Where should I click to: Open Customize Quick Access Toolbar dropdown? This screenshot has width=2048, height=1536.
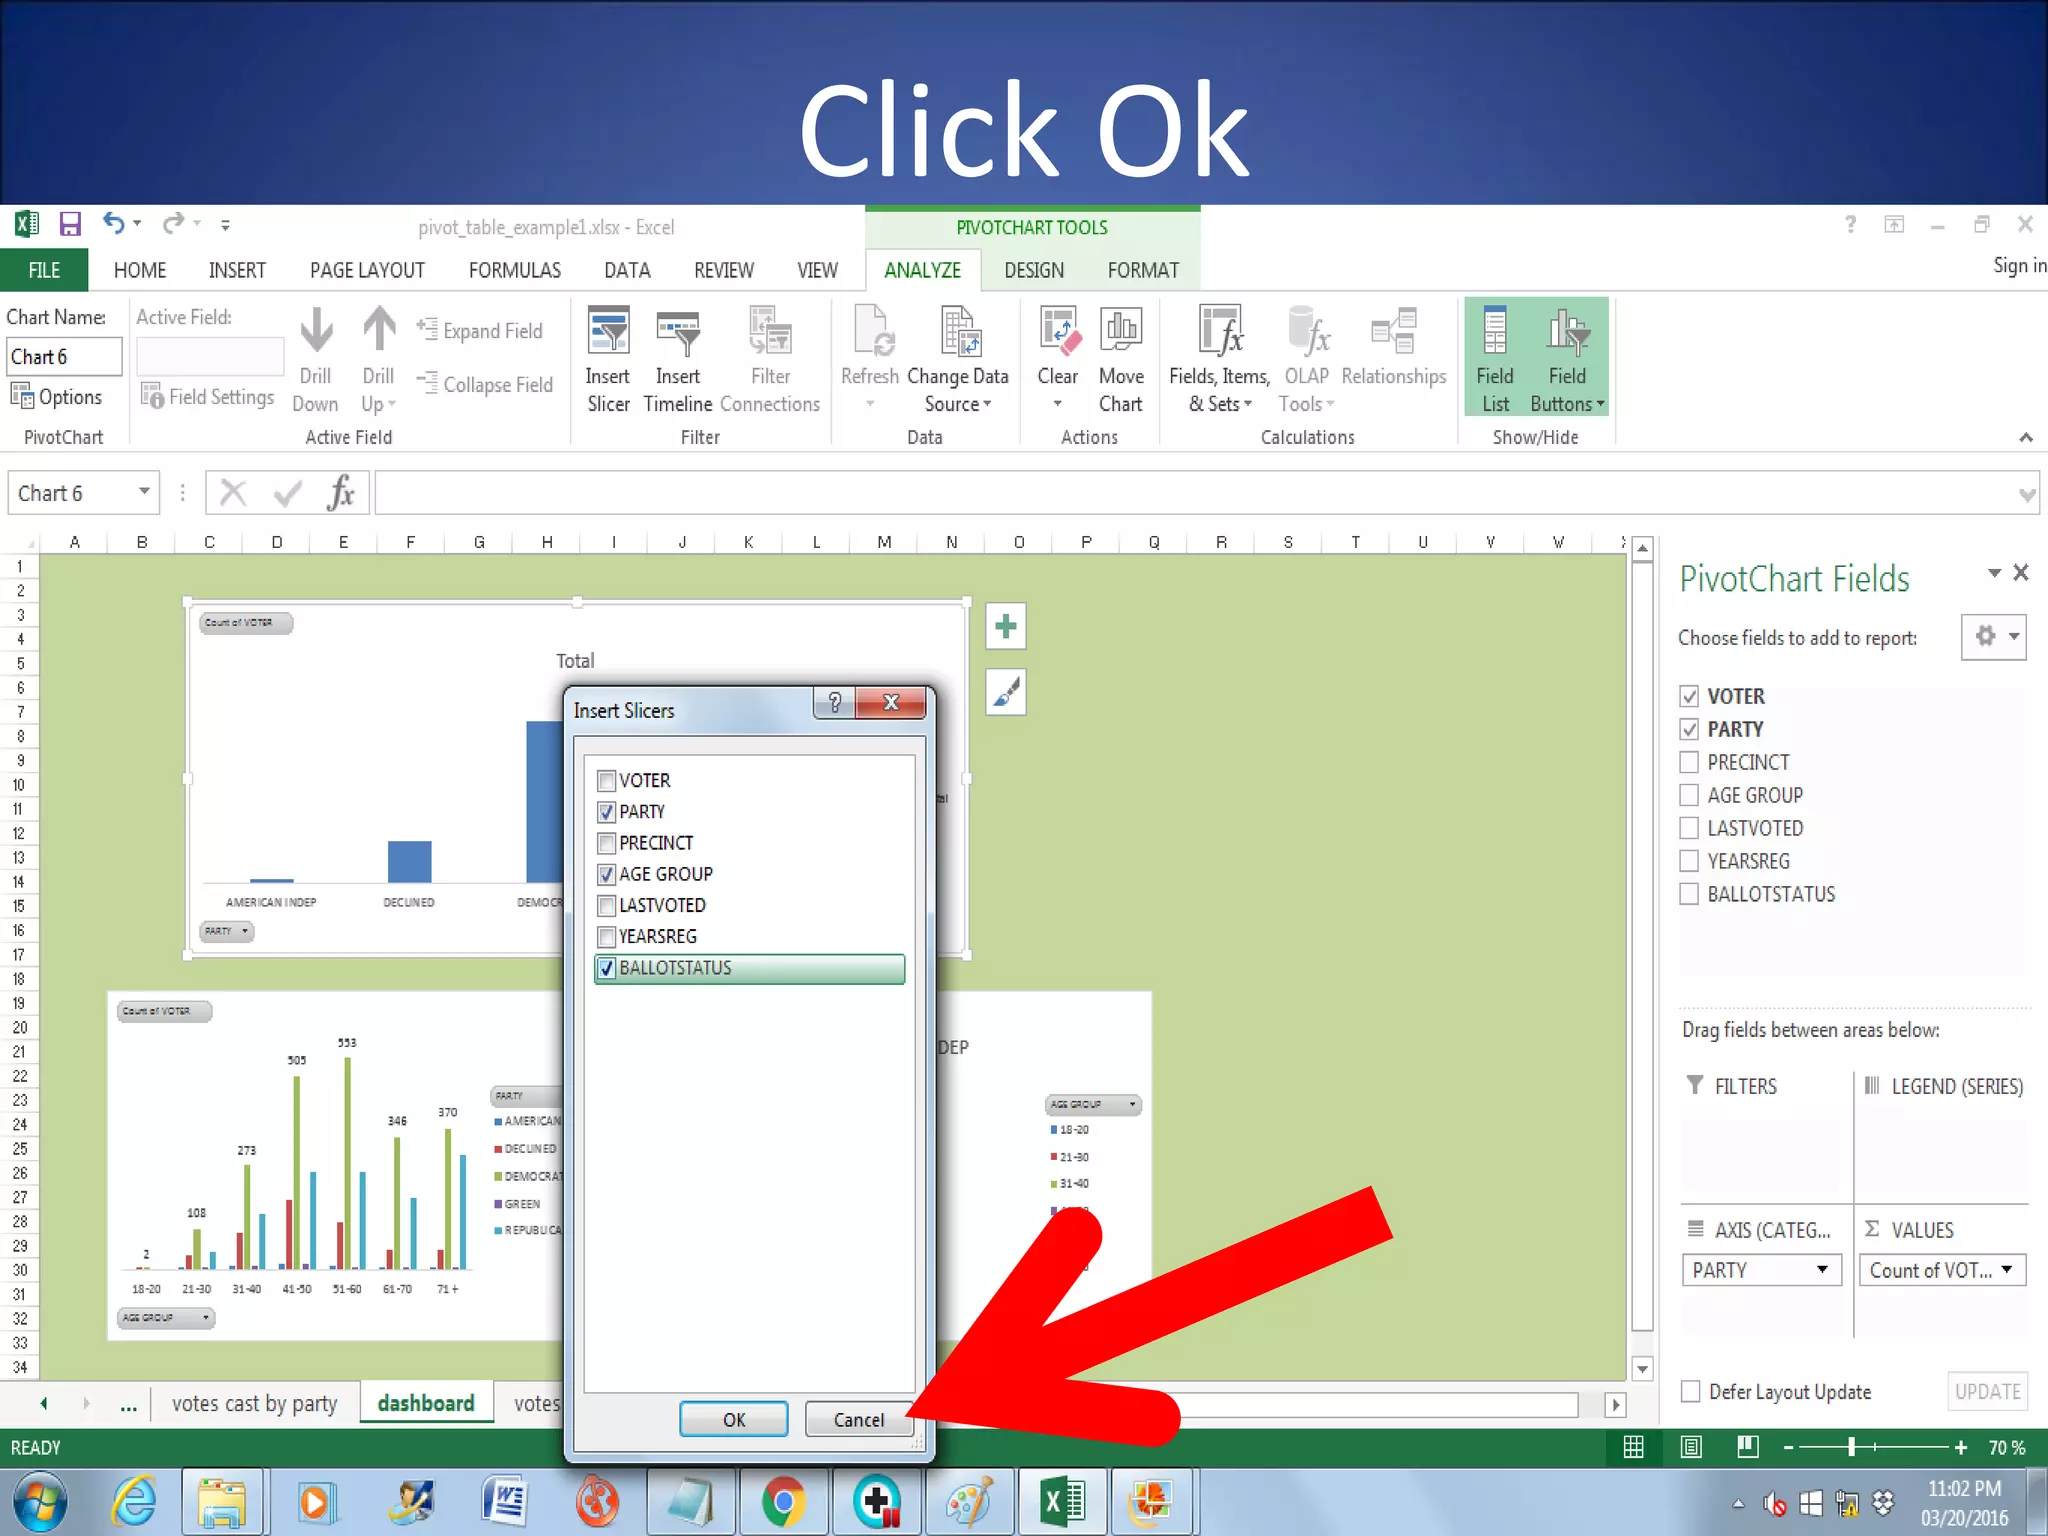coord(226,225)
